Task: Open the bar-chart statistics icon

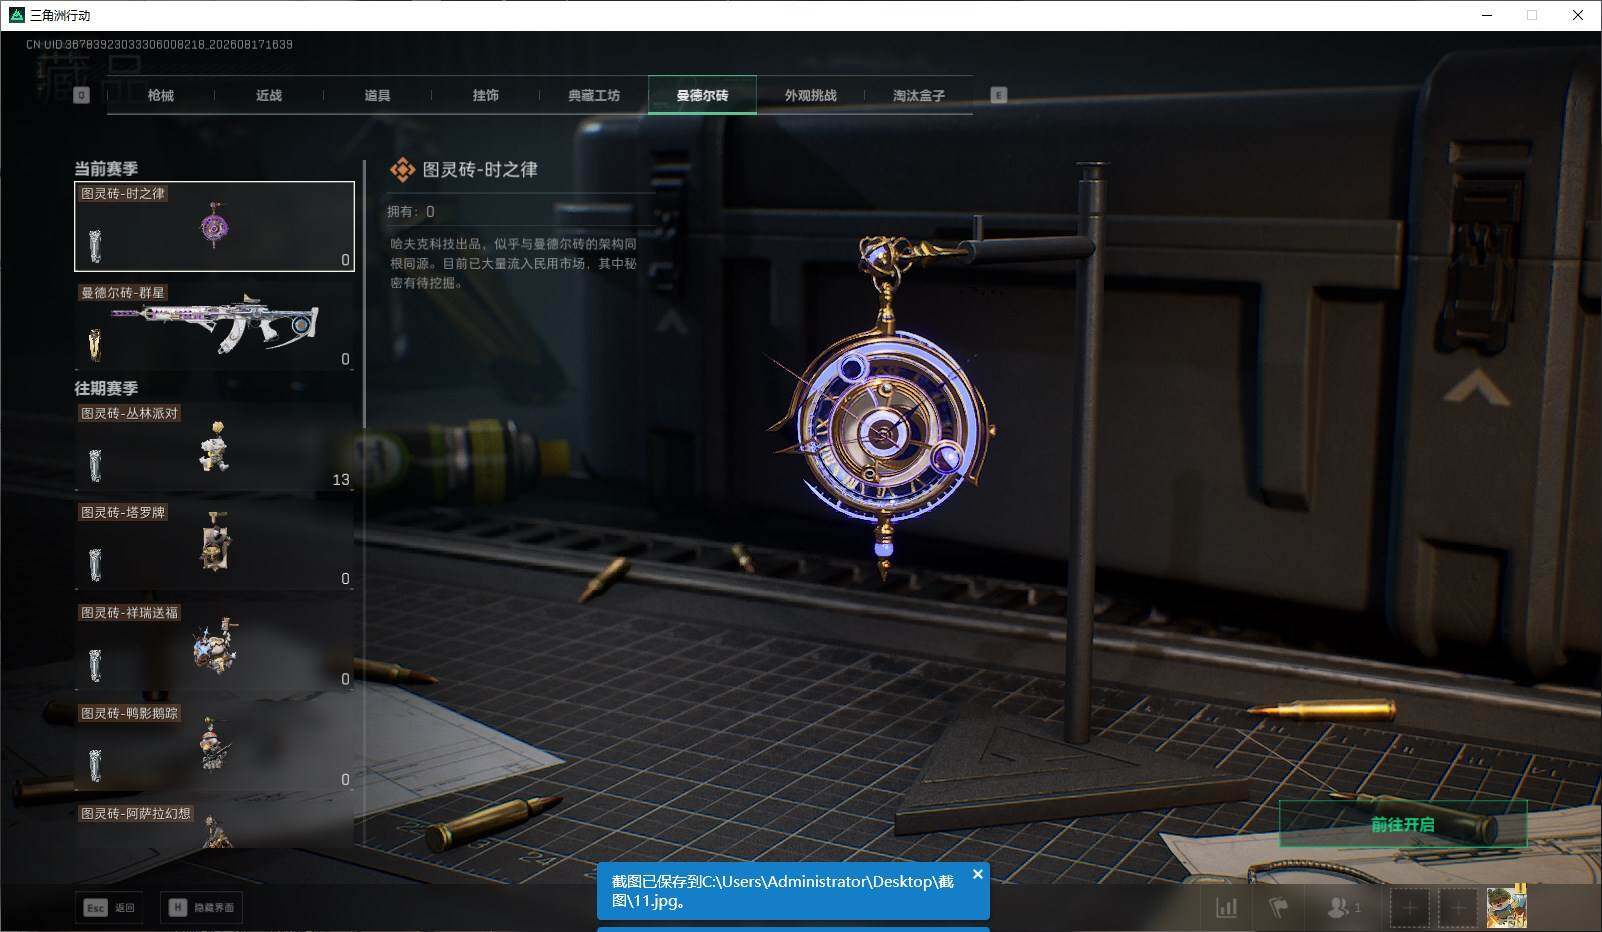Action: (1226, 907)
